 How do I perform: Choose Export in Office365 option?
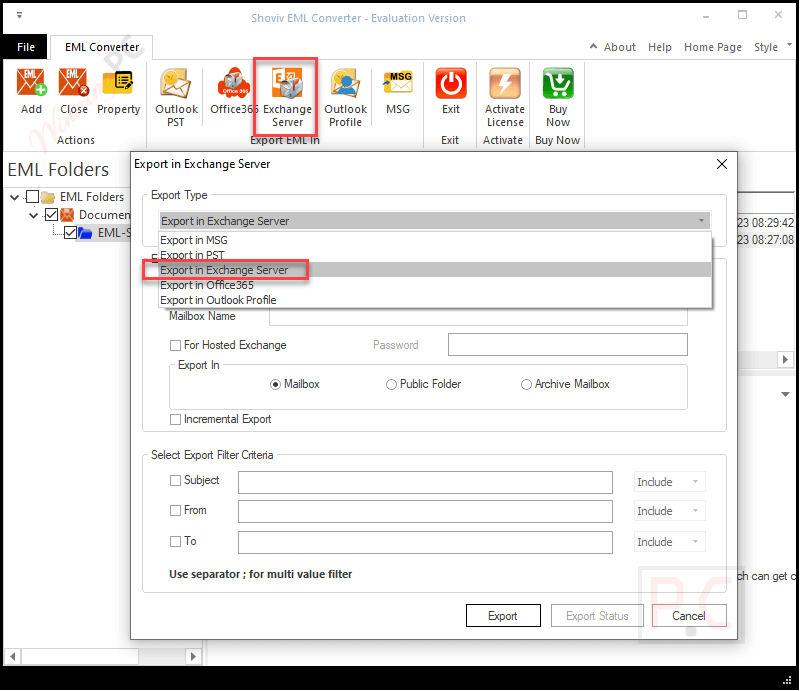[x=435, y=285]
